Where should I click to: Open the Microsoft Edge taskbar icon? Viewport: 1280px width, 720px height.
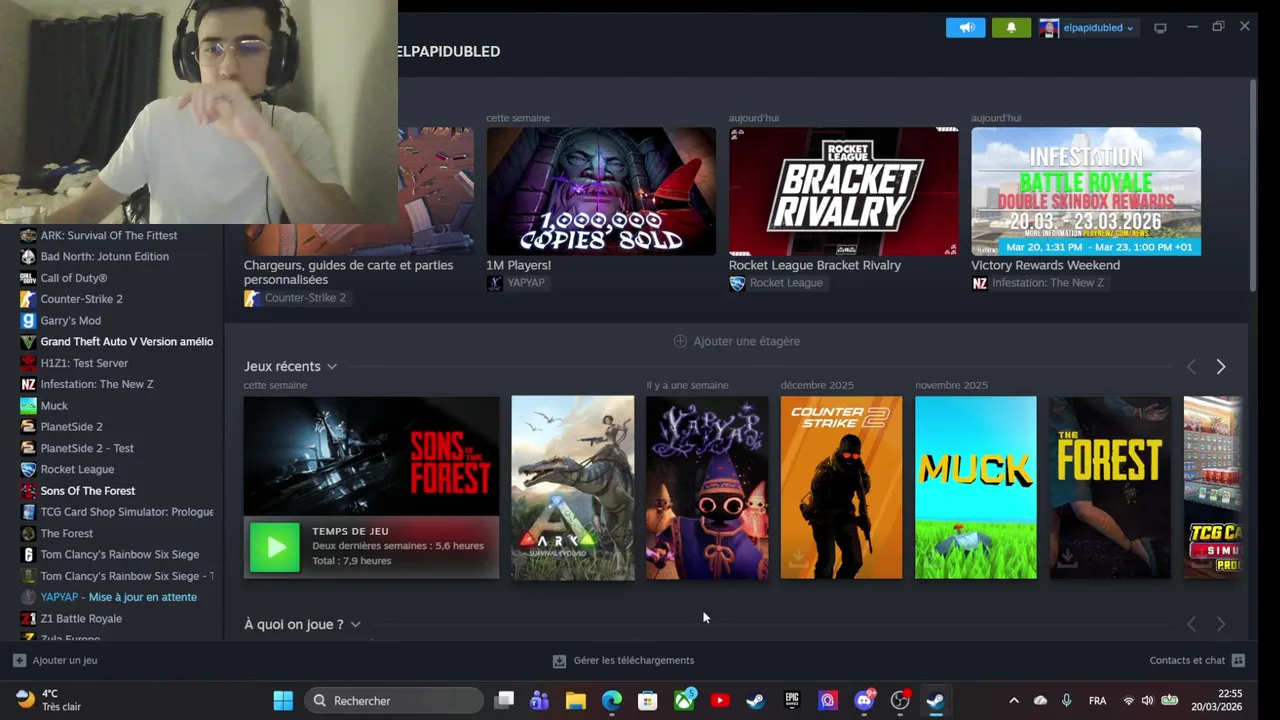pos(611,701)
